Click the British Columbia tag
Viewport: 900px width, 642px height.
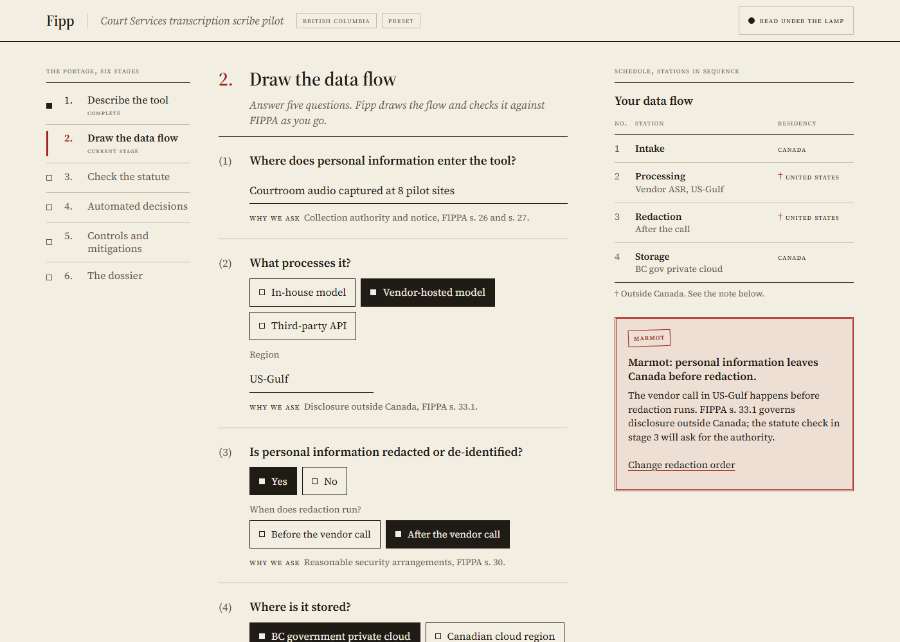[x=336, y=21]
